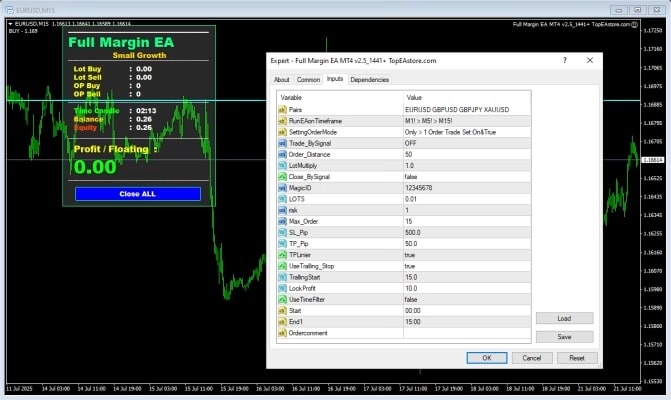The image size is (671, 400).
Task: Click the empty Ordercomment value field
Action: [467, 333]
